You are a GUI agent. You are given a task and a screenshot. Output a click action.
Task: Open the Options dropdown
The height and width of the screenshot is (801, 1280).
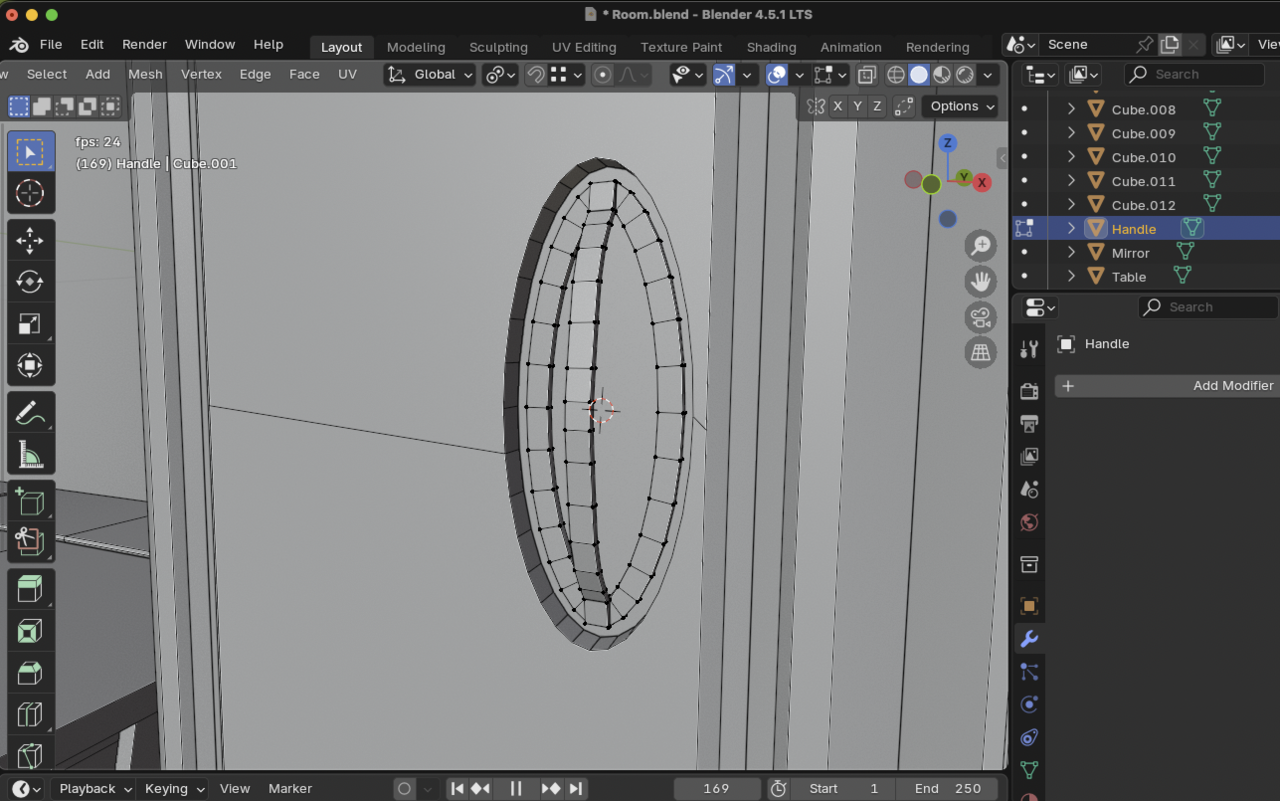tap(960, 106)
